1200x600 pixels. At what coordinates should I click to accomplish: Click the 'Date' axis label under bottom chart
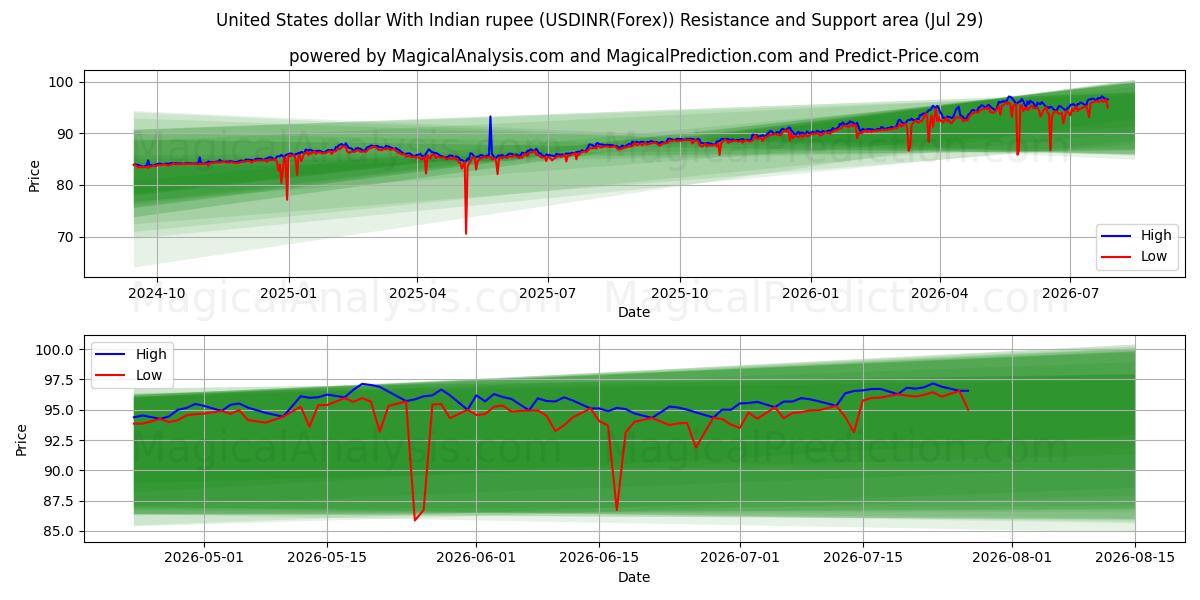(x=634, y=577)
